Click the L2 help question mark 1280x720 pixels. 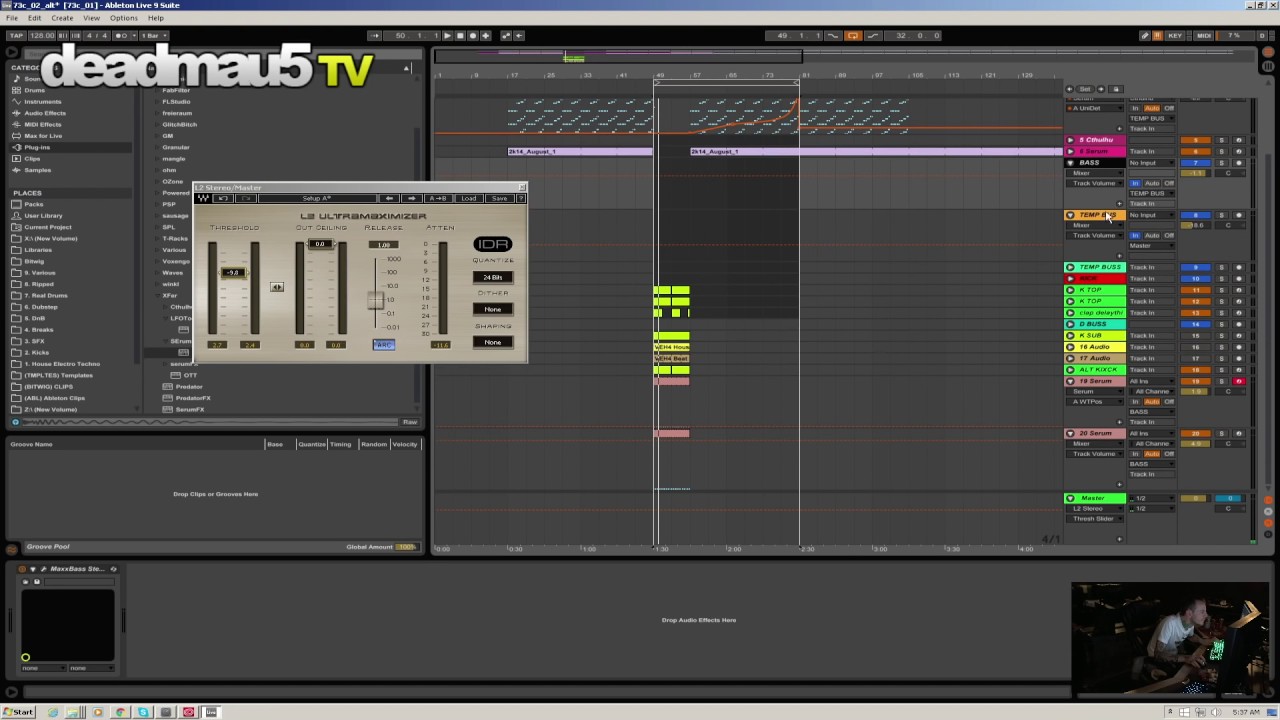tap(520, 198)
